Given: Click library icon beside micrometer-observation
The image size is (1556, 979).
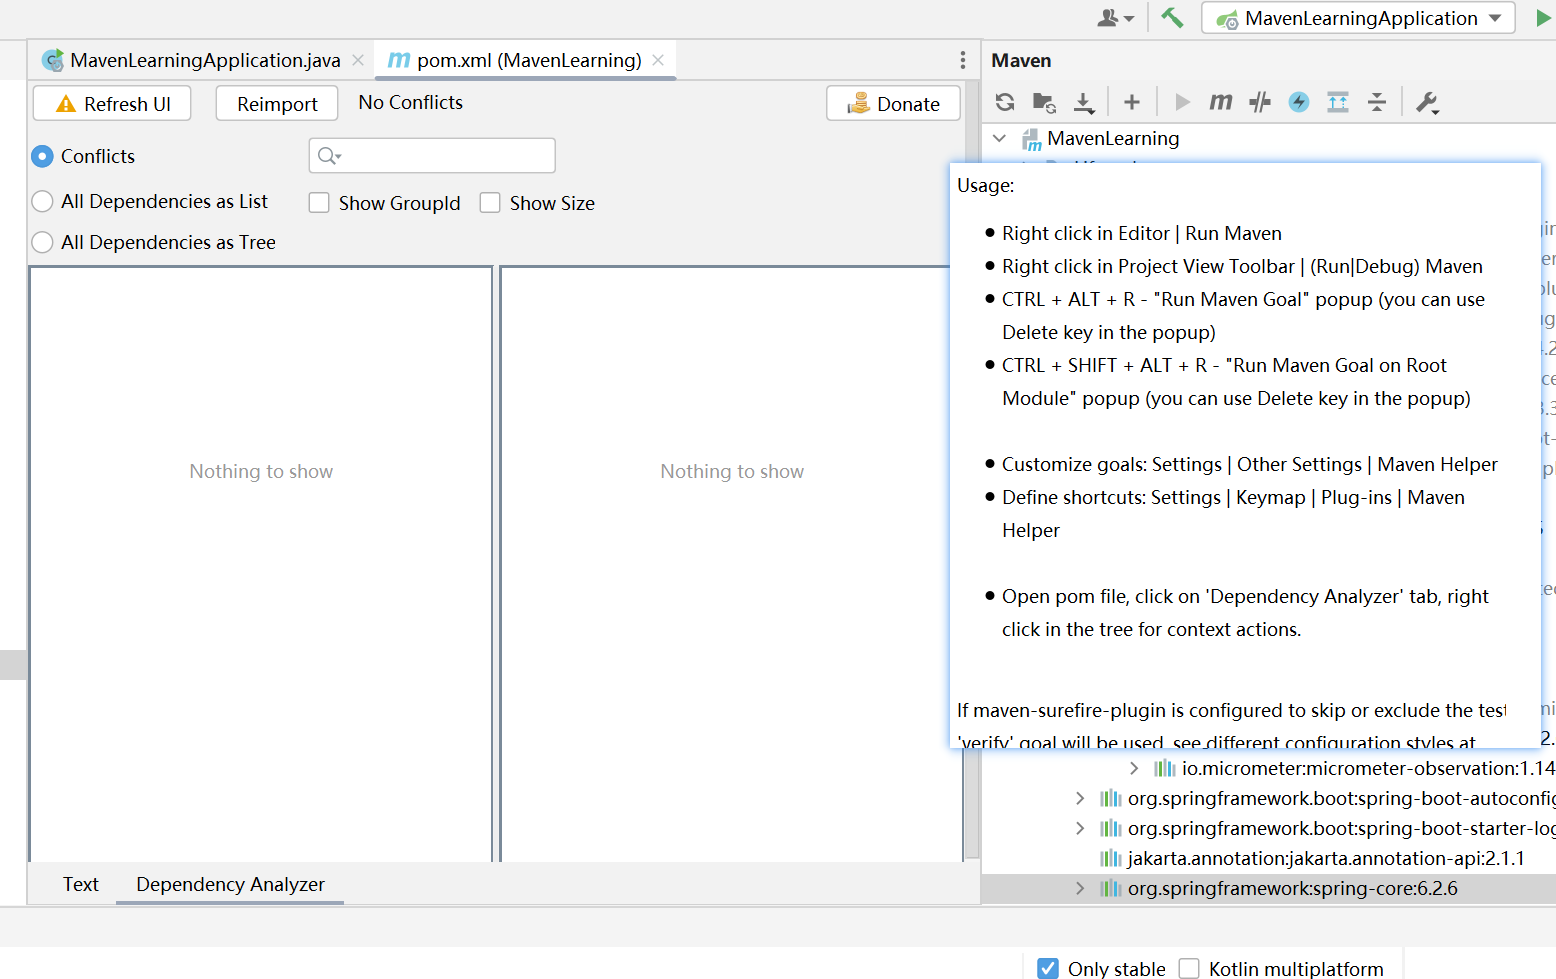Looking at the screenshot, I should 1164,768.
